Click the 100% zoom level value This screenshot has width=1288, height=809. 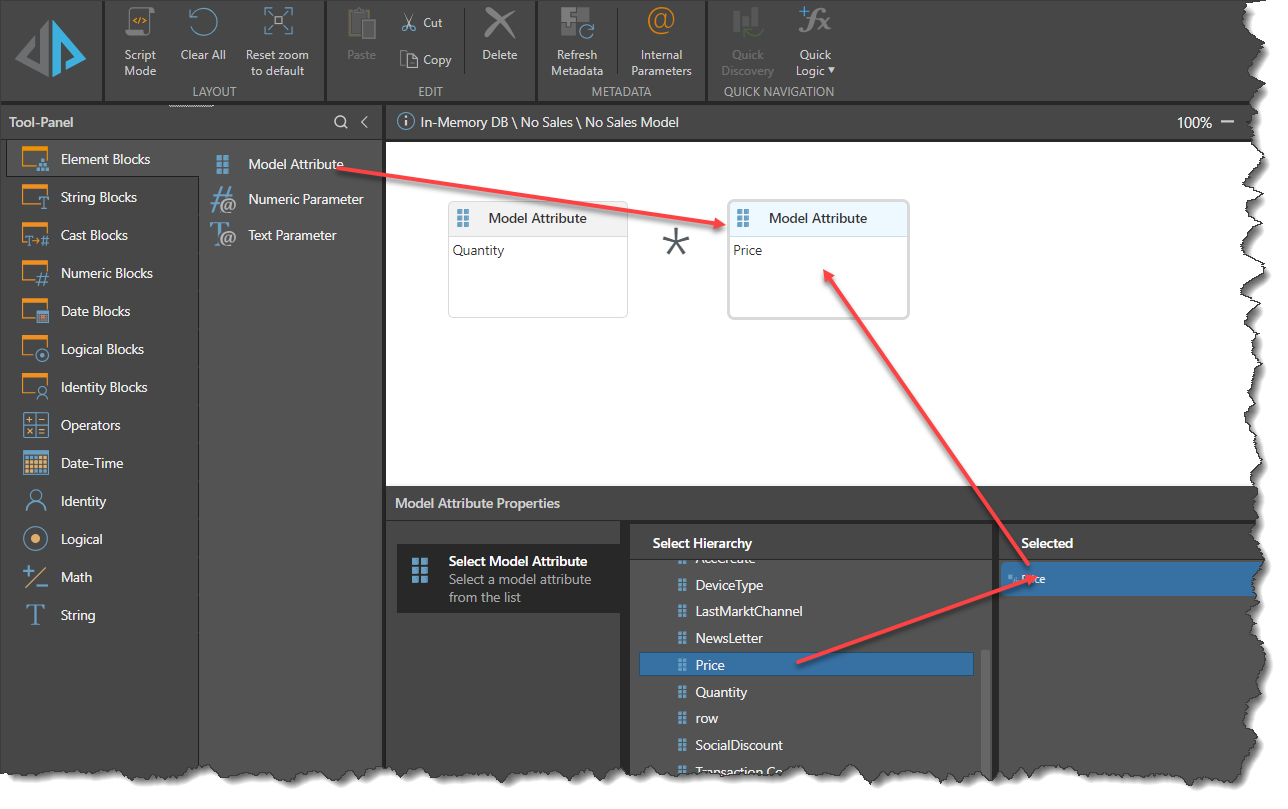[x=1194, y=122]
